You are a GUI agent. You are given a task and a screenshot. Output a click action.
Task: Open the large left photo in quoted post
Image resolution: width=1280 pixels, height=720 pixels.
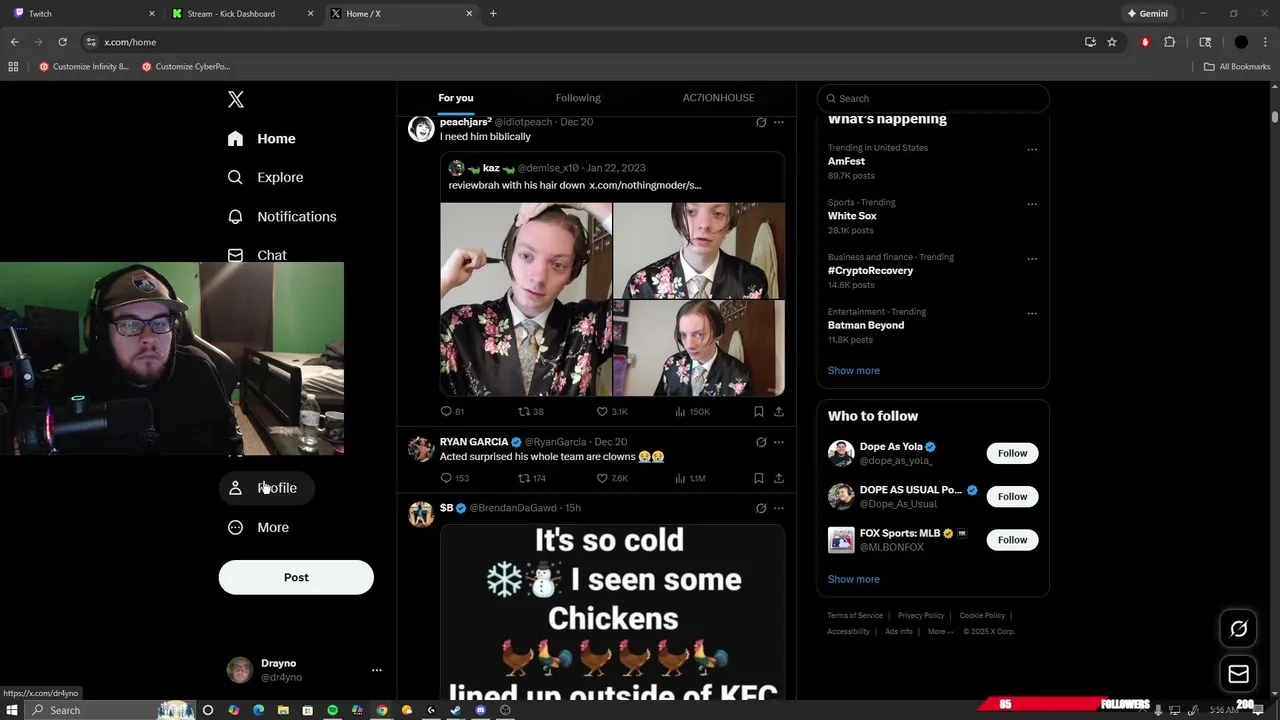(x=526, y=300)
